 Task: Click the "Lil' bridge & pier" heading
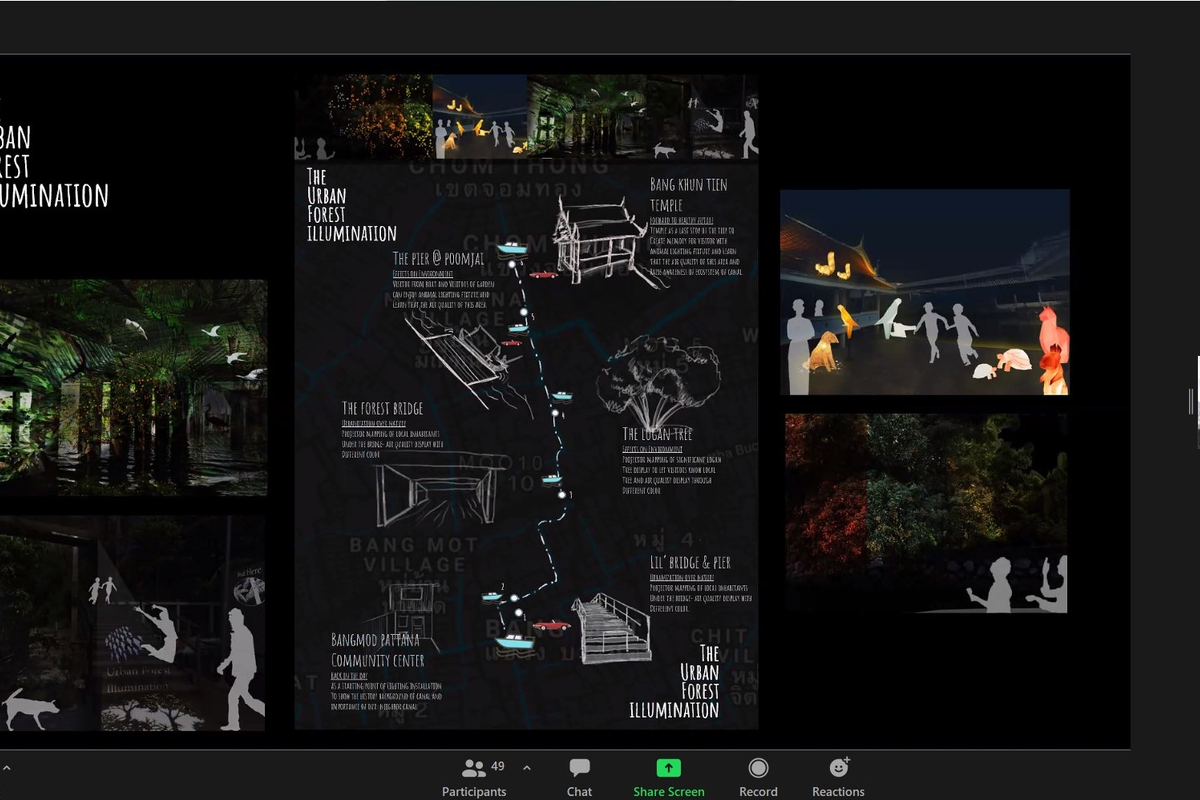[x=690, y=563]
